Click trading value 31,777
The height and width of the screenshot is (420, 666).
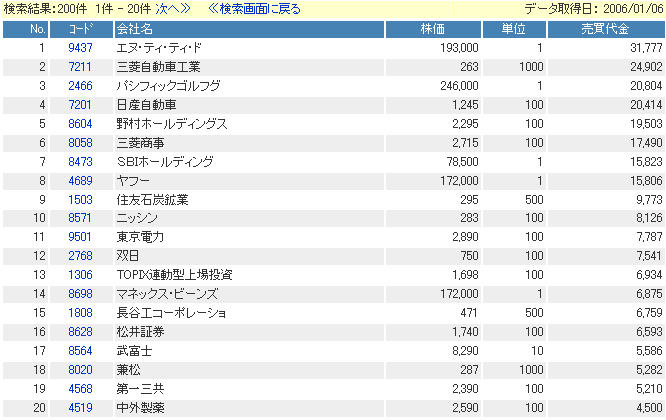(646, 48)
